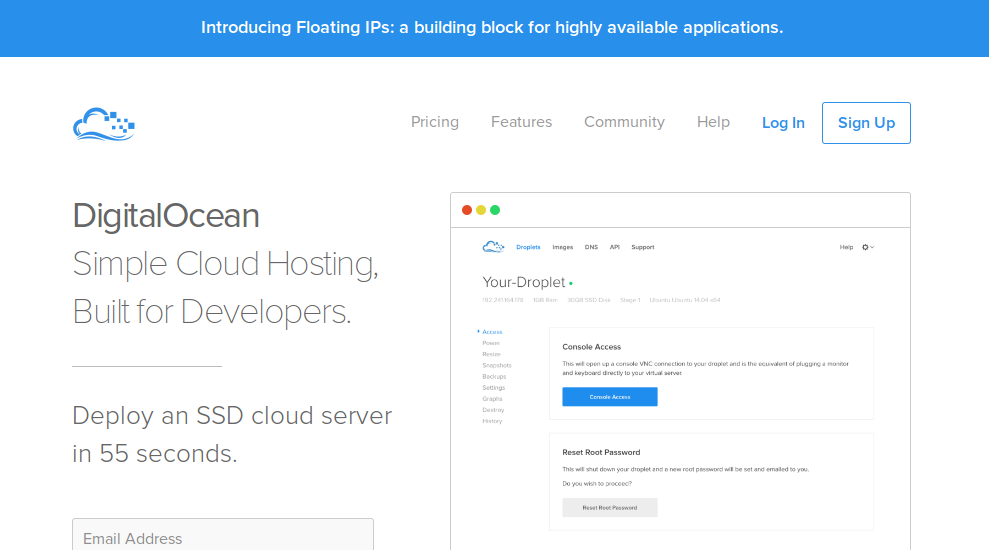Viewport: 989px width, 550px height.
Task: Select Backups in the droplet sidebar
Action: [494, 377]
